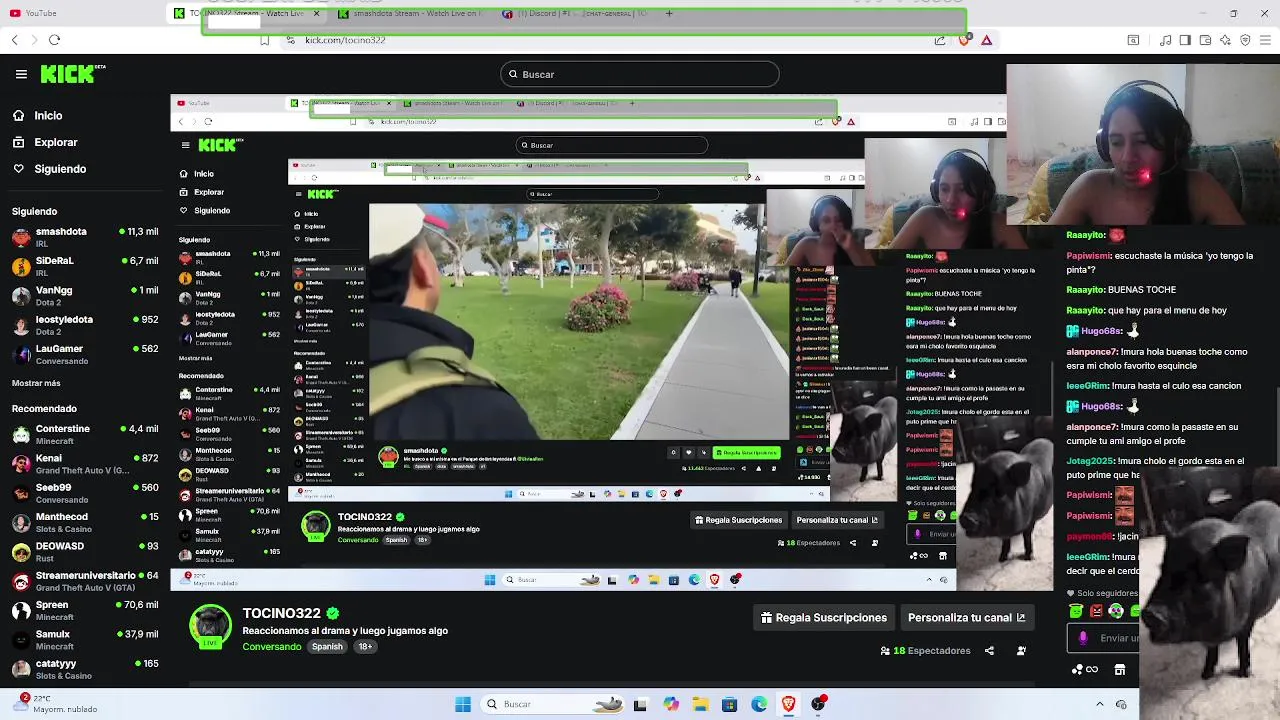
Task: Open File Explorer from taskbar
Action: 700,704
